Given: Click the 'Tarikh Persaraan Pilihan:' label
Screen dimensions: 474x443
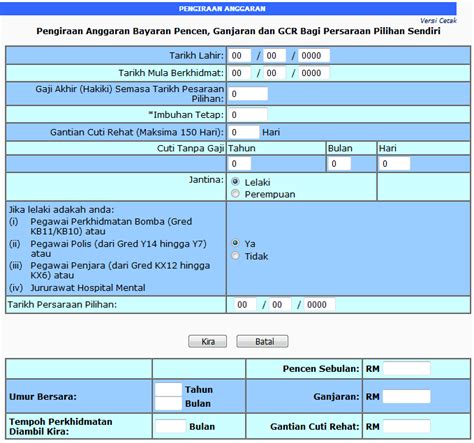Looking at the screenshot, I should coord(62,305).
